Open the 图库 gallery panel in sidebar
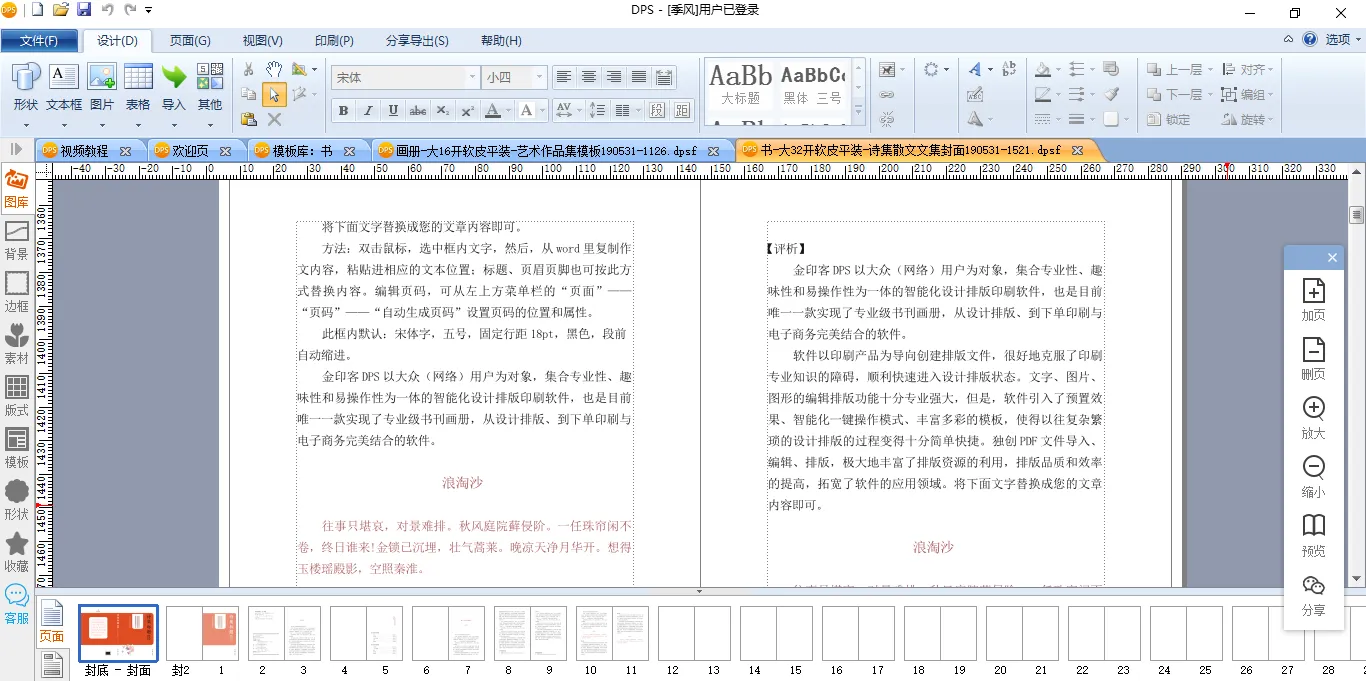This screenshot has width=1366, height=681. [x=16, y=188]
